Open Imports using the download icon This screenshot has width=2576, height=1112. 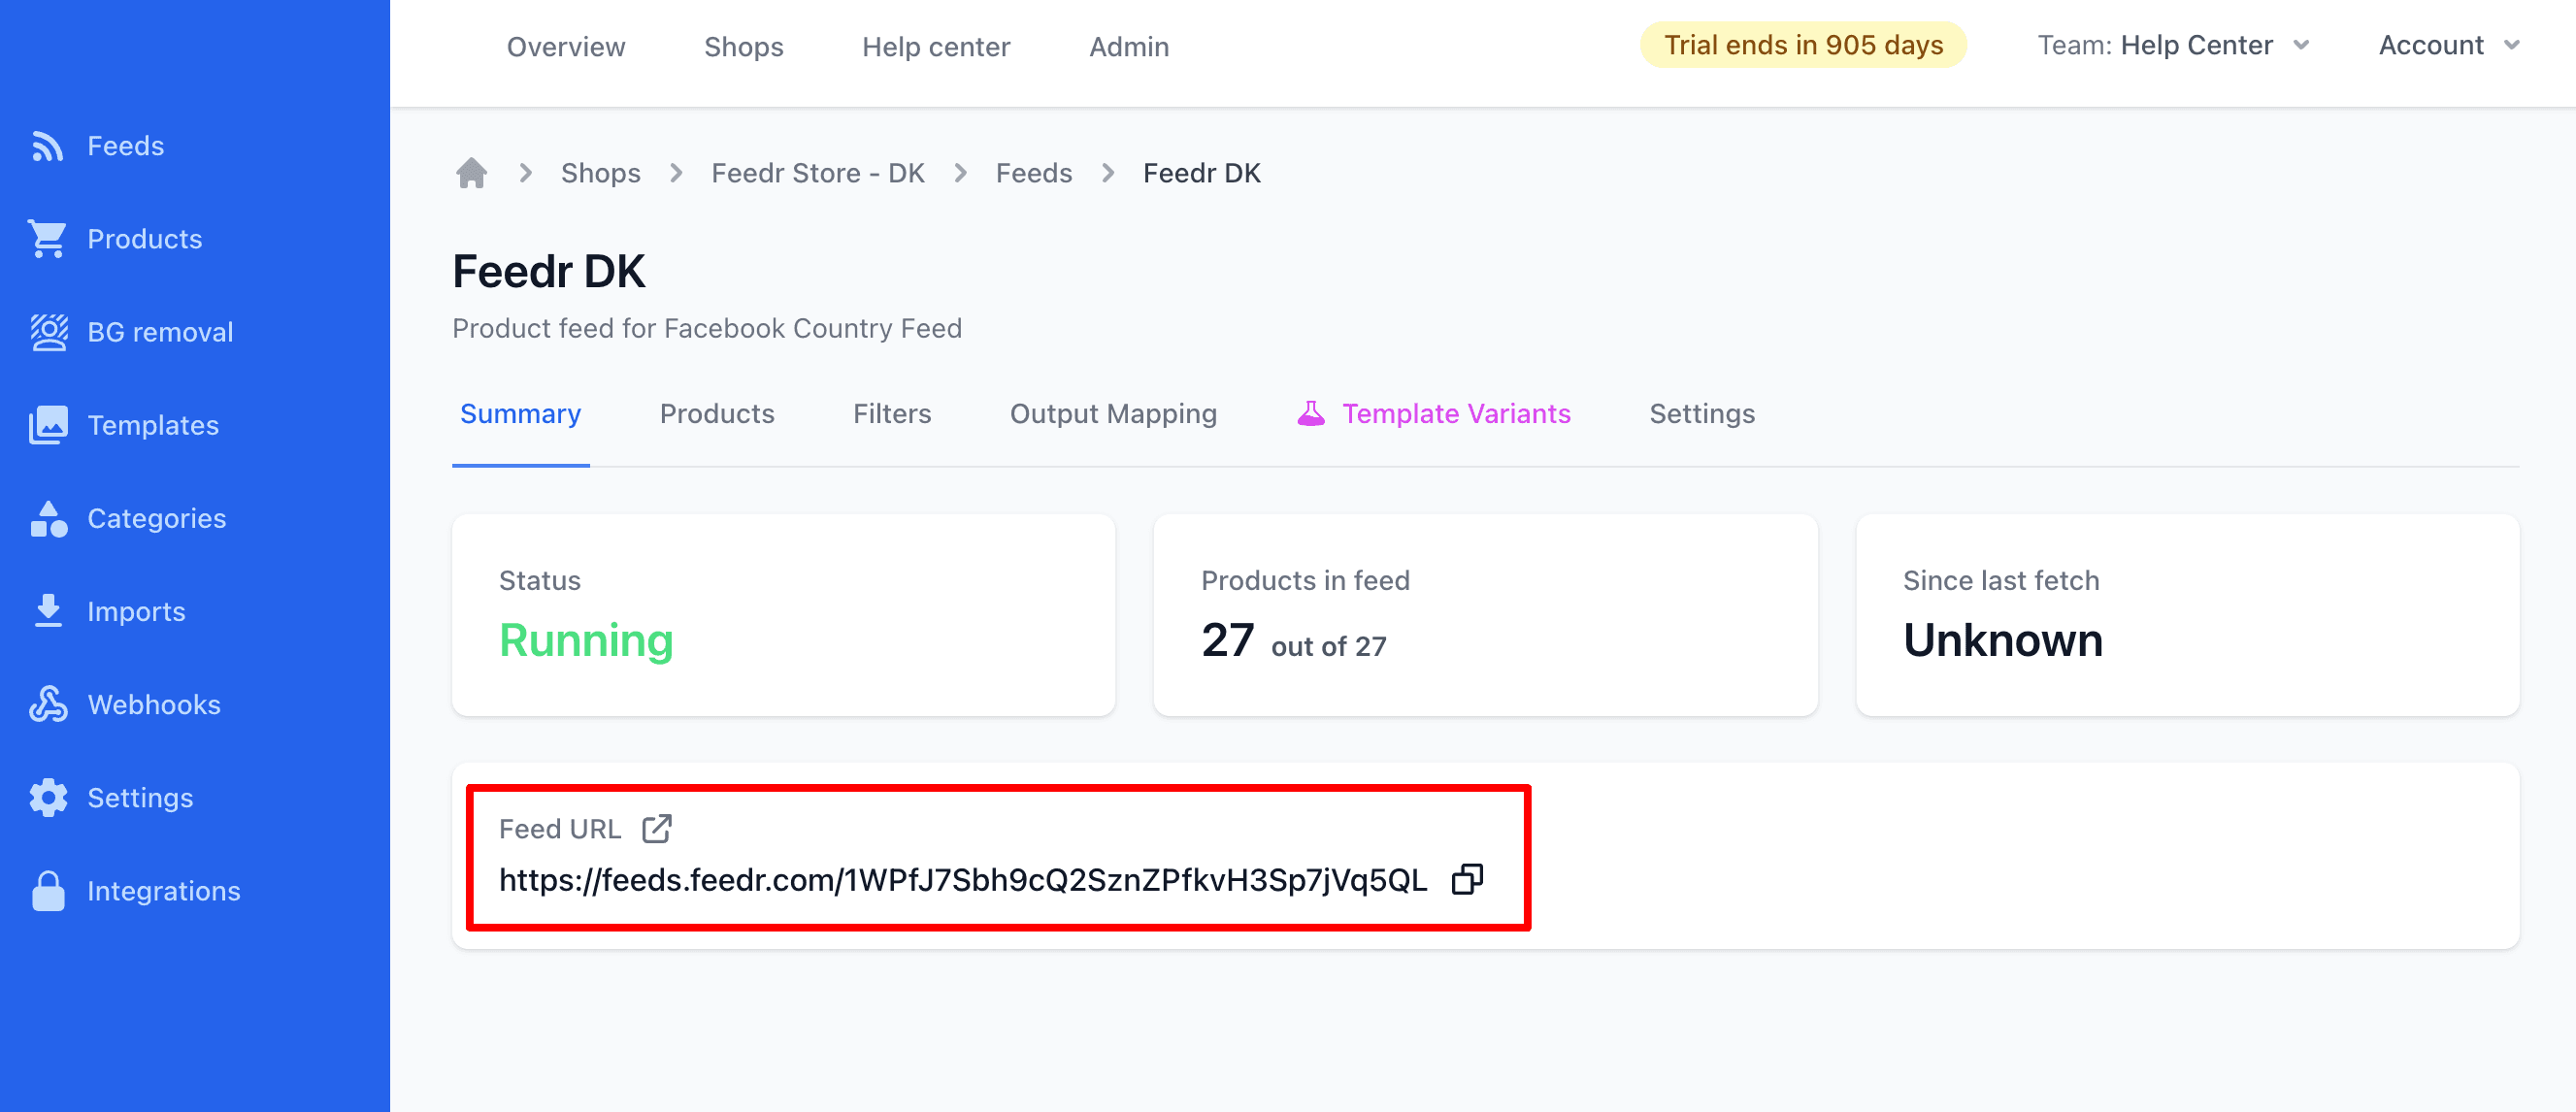pyautogui.click(x=47, y=610)
